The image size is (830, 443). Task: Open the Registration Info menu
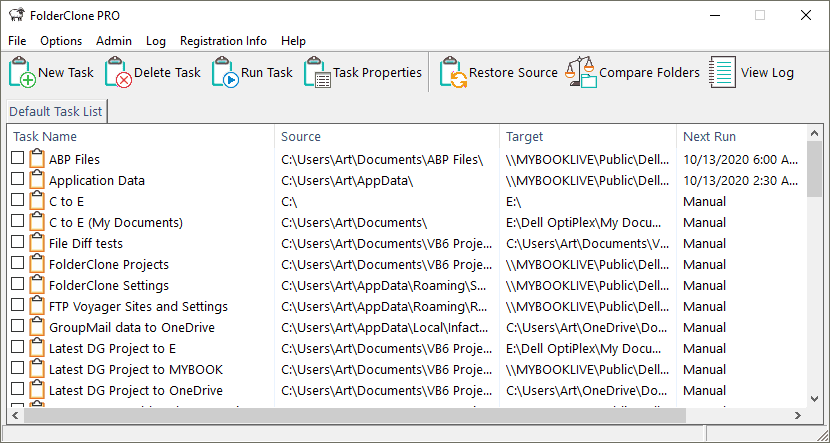pyautogui.click(x=223, y=41)
